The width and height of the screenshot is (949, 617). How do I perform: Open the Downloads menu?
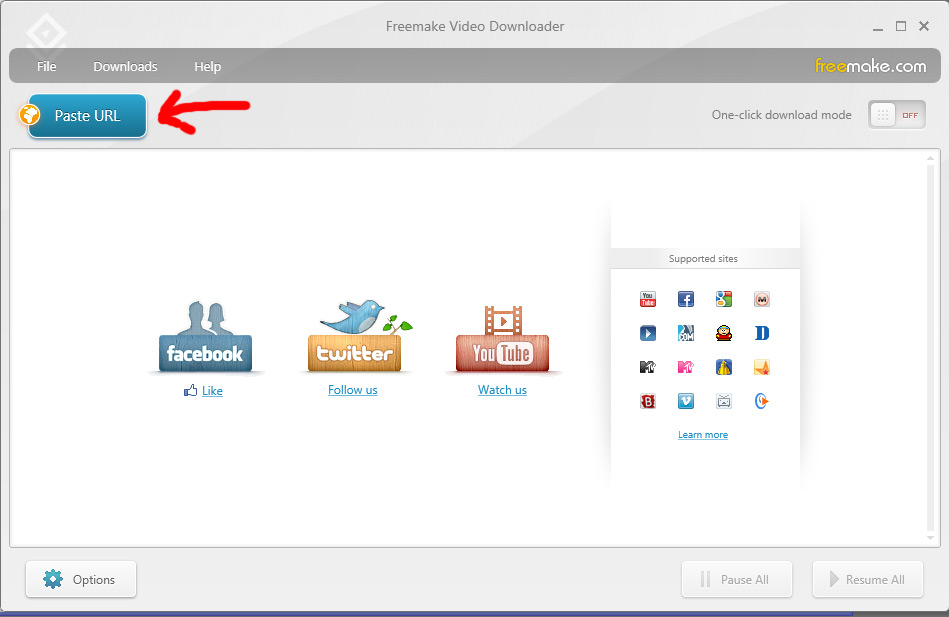(125, 67)
